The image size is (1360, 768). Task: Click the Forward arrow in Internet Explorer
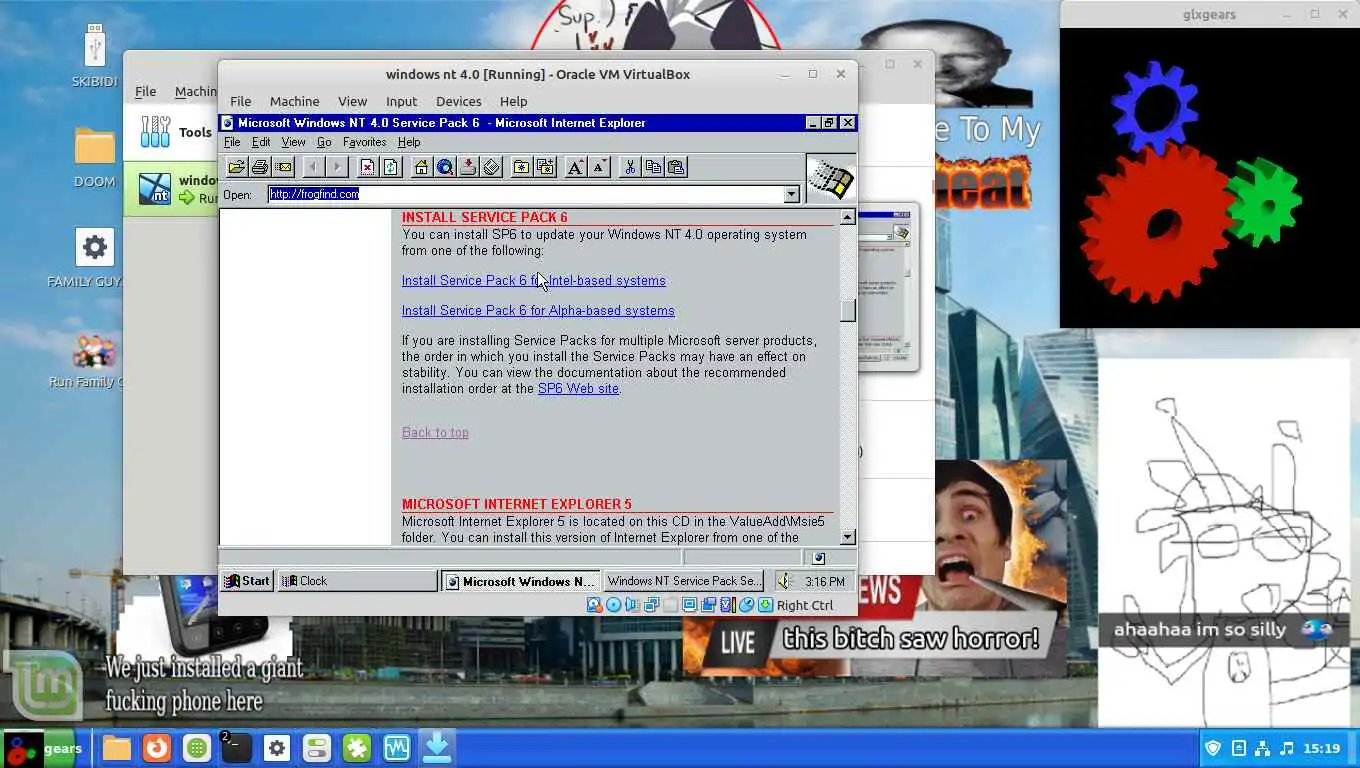pos(337,167)
